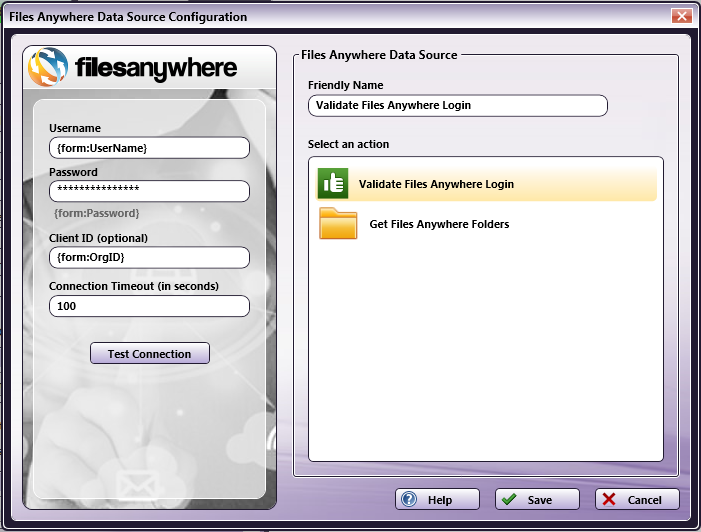Click the filesanywhere globe logo
Screen dimensions: 701x532
48,67
